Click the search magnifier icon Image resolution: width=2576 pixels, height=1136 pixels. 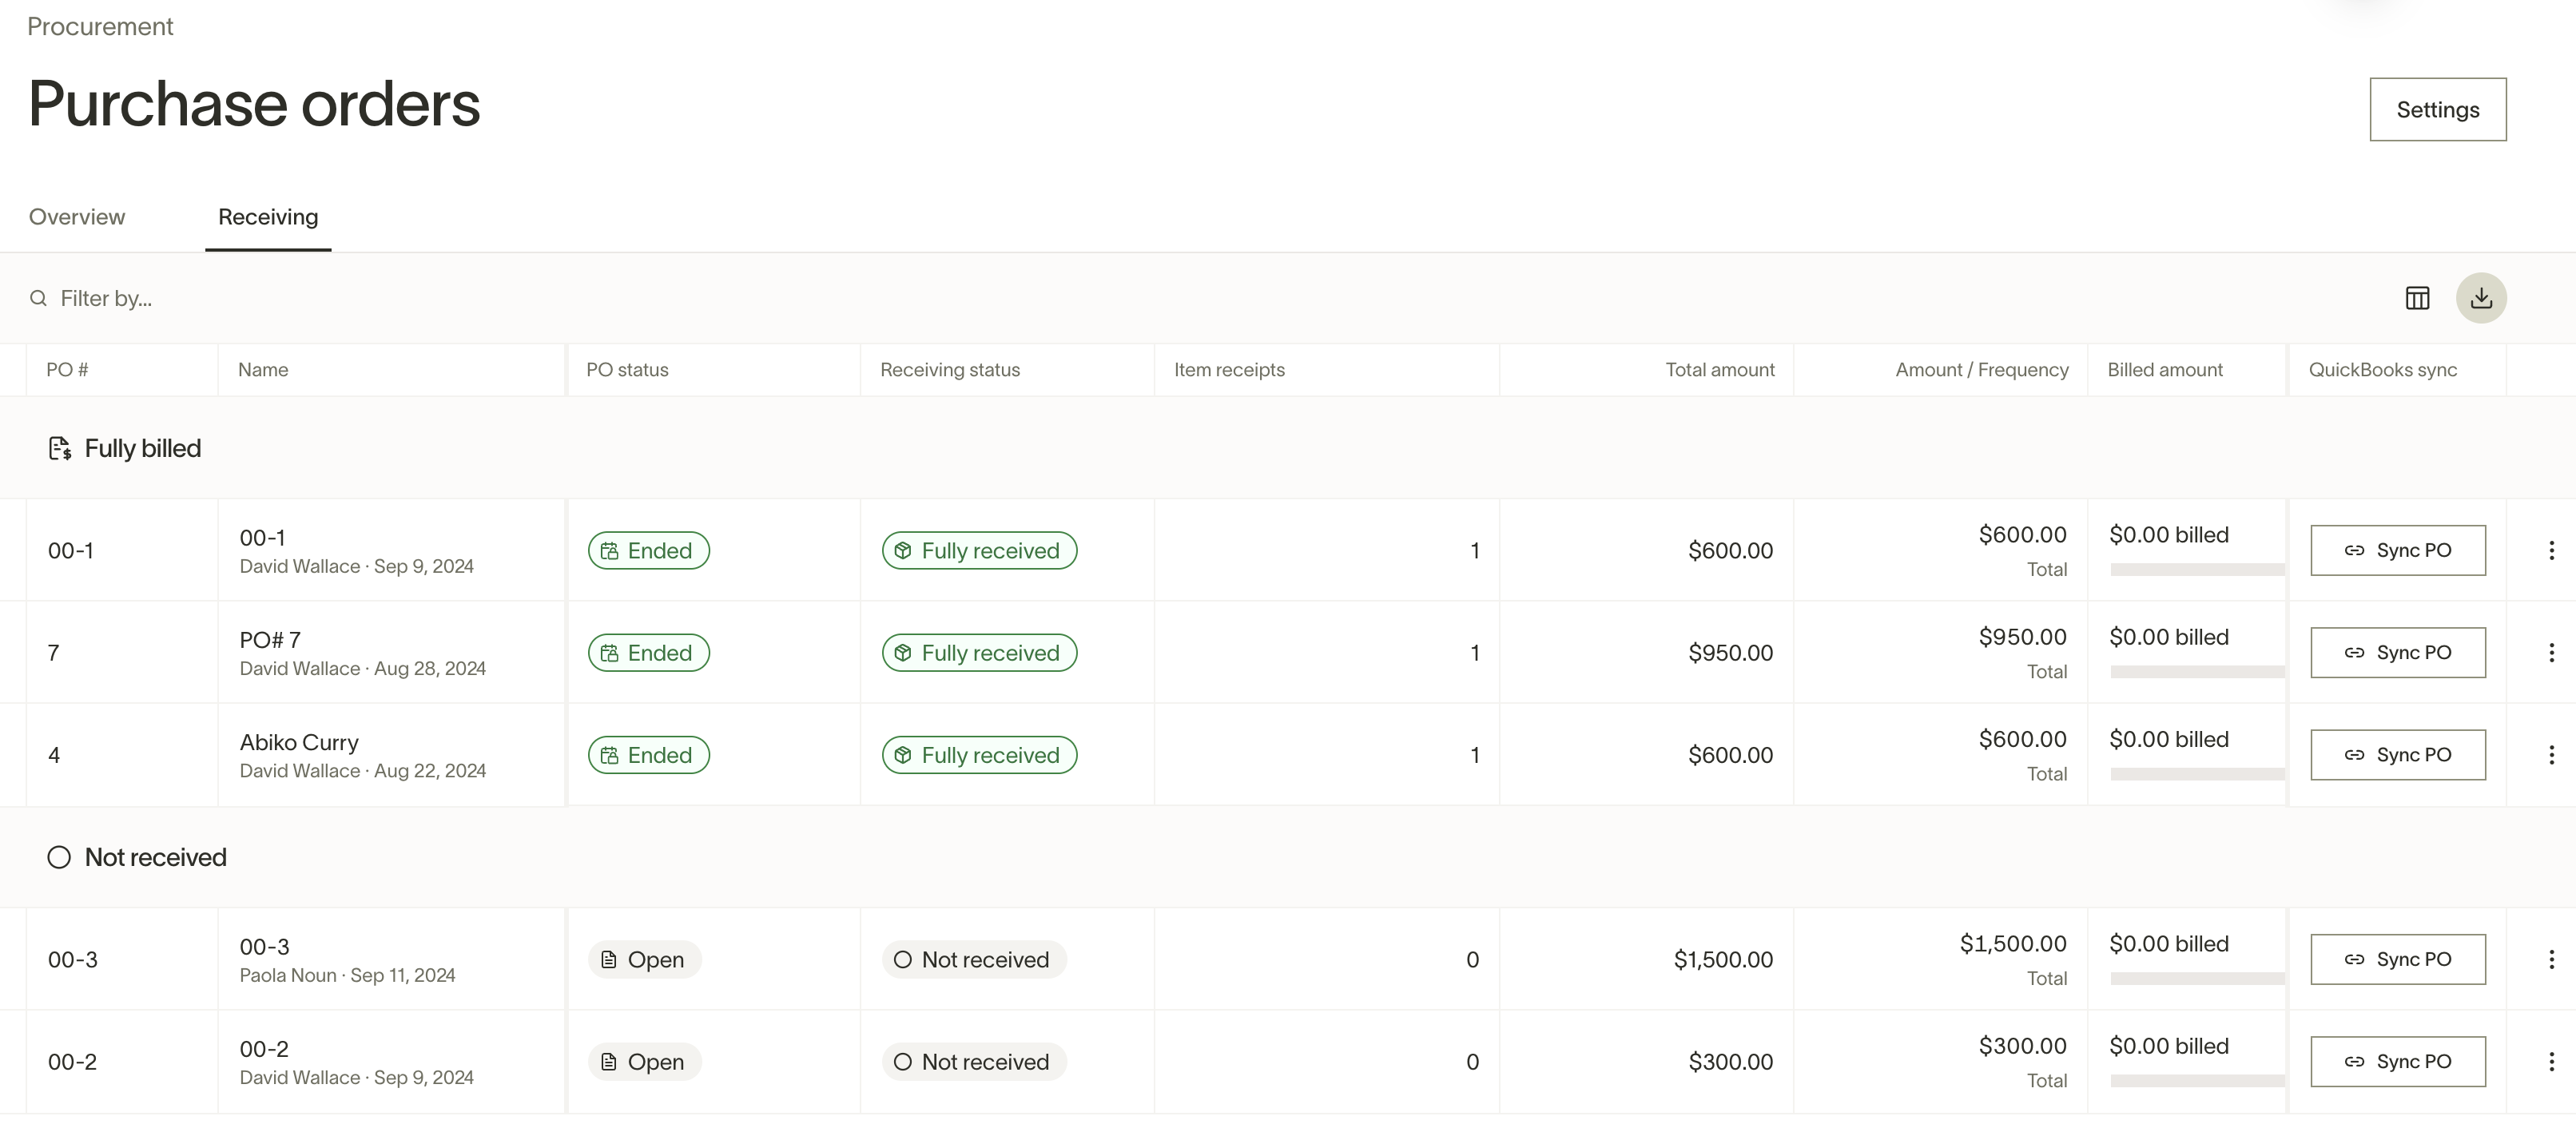tap(38, 298)
